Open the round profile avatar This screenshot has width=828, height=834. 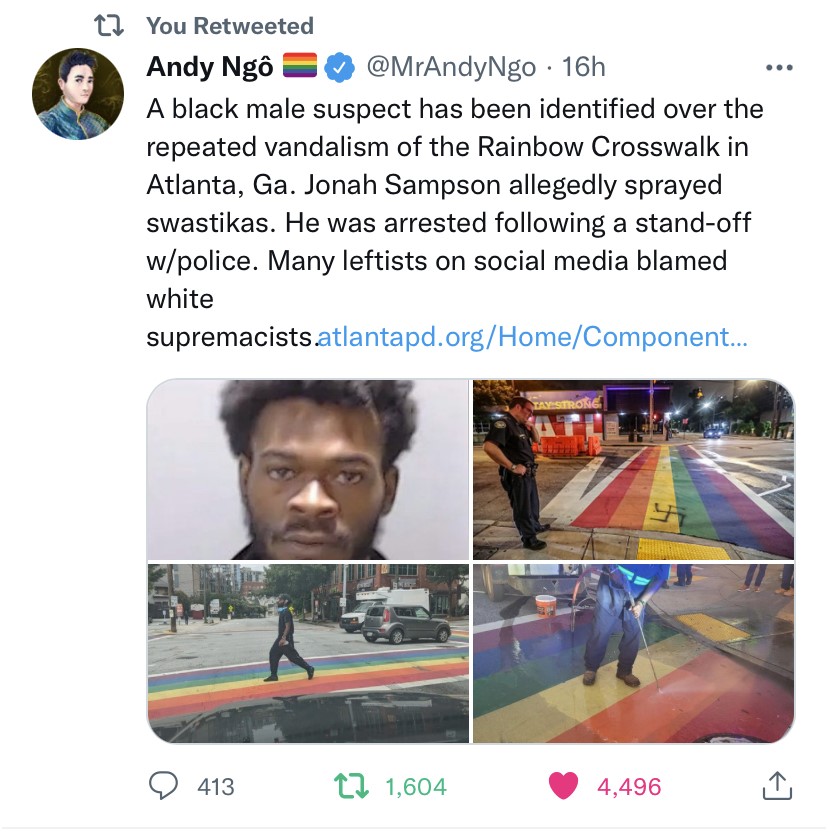78,94
